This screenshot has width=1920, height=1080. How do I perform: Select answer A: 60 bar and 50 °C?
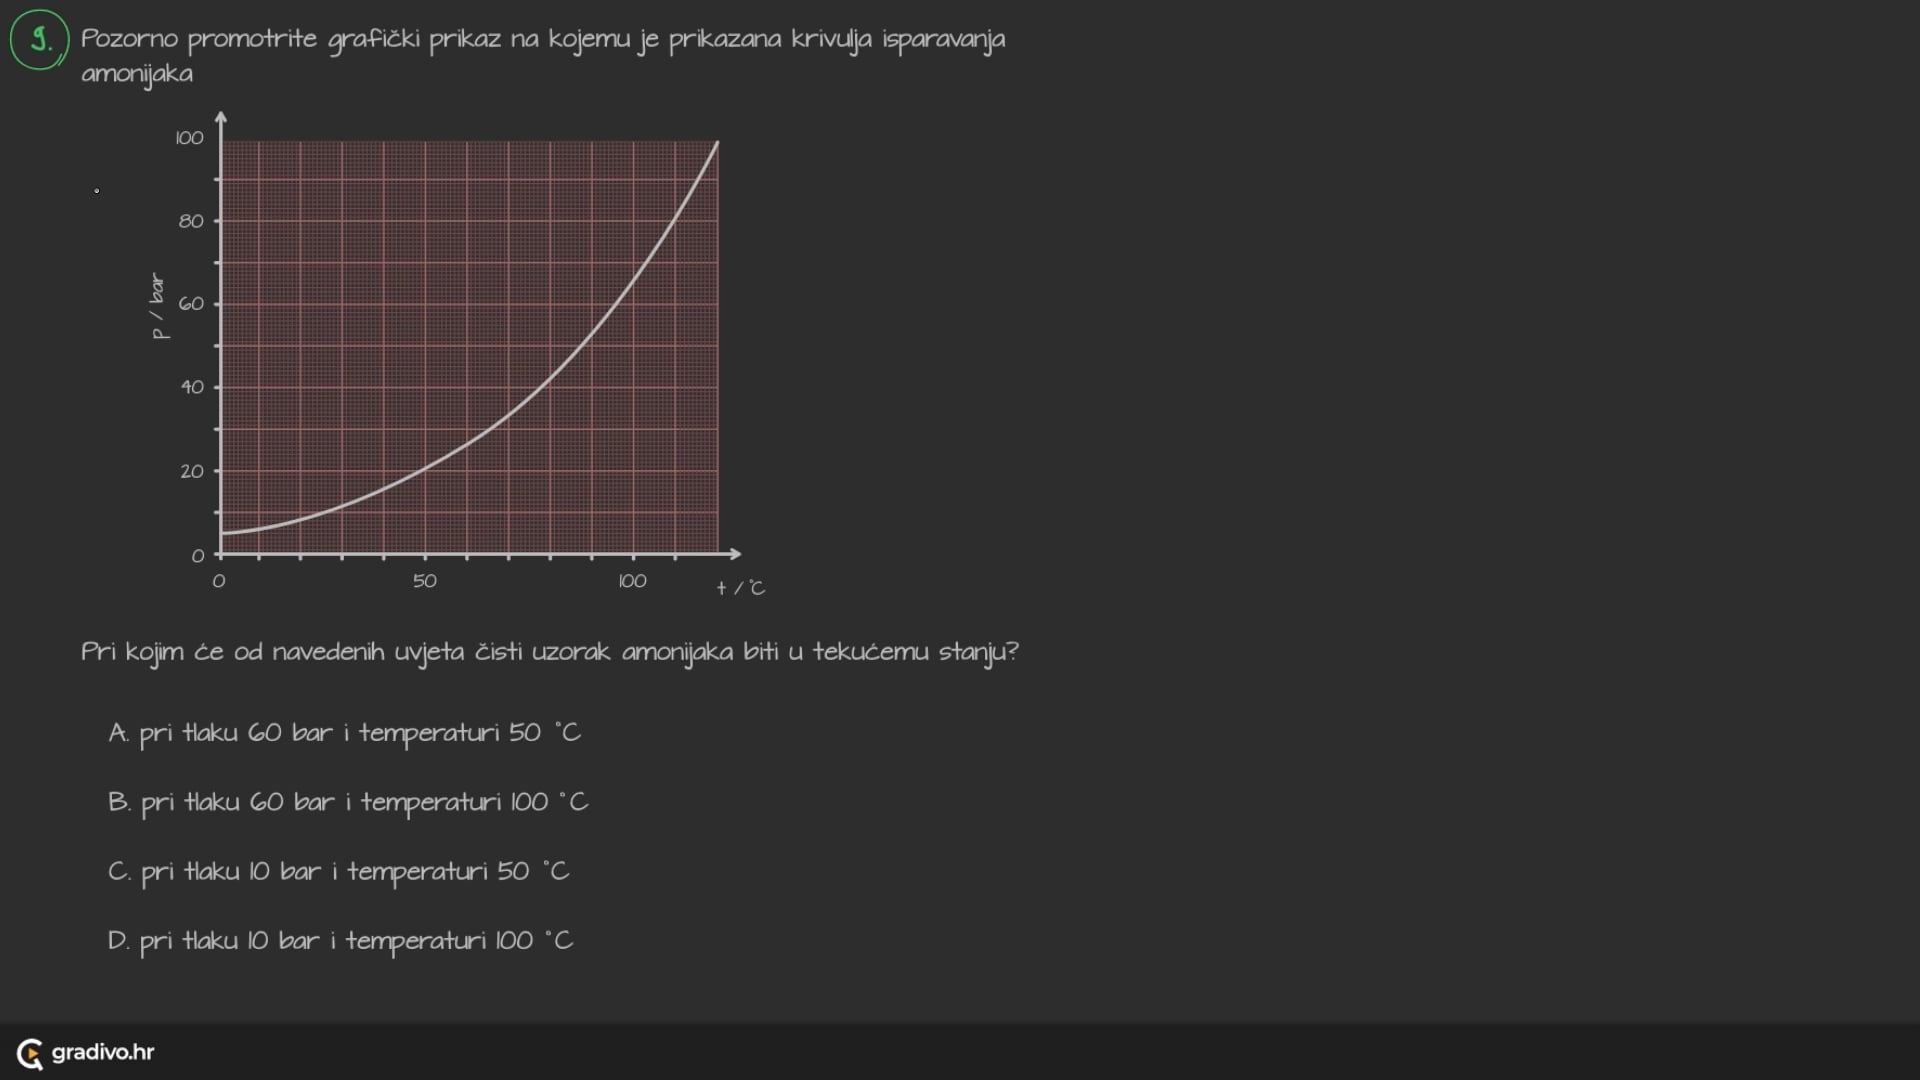coord(344,733)
